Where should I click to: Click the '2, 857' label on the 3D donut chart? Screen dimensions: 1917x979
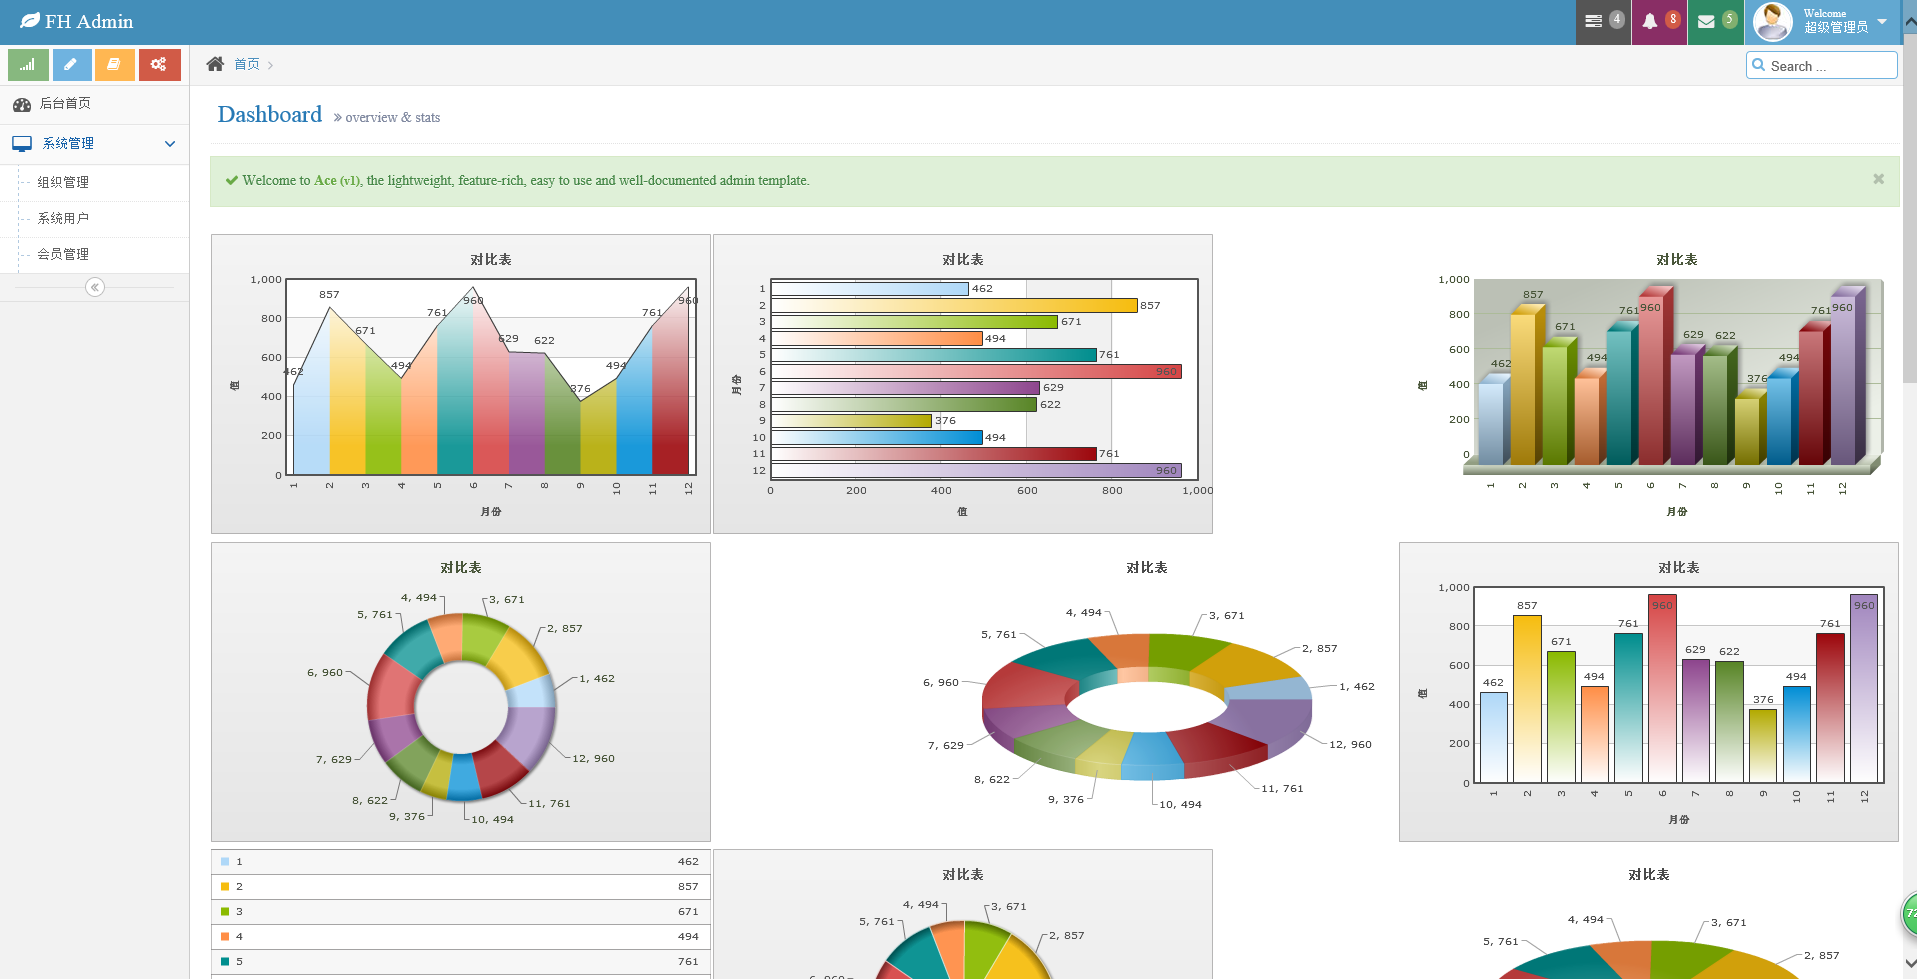(x=1319, y=648)
